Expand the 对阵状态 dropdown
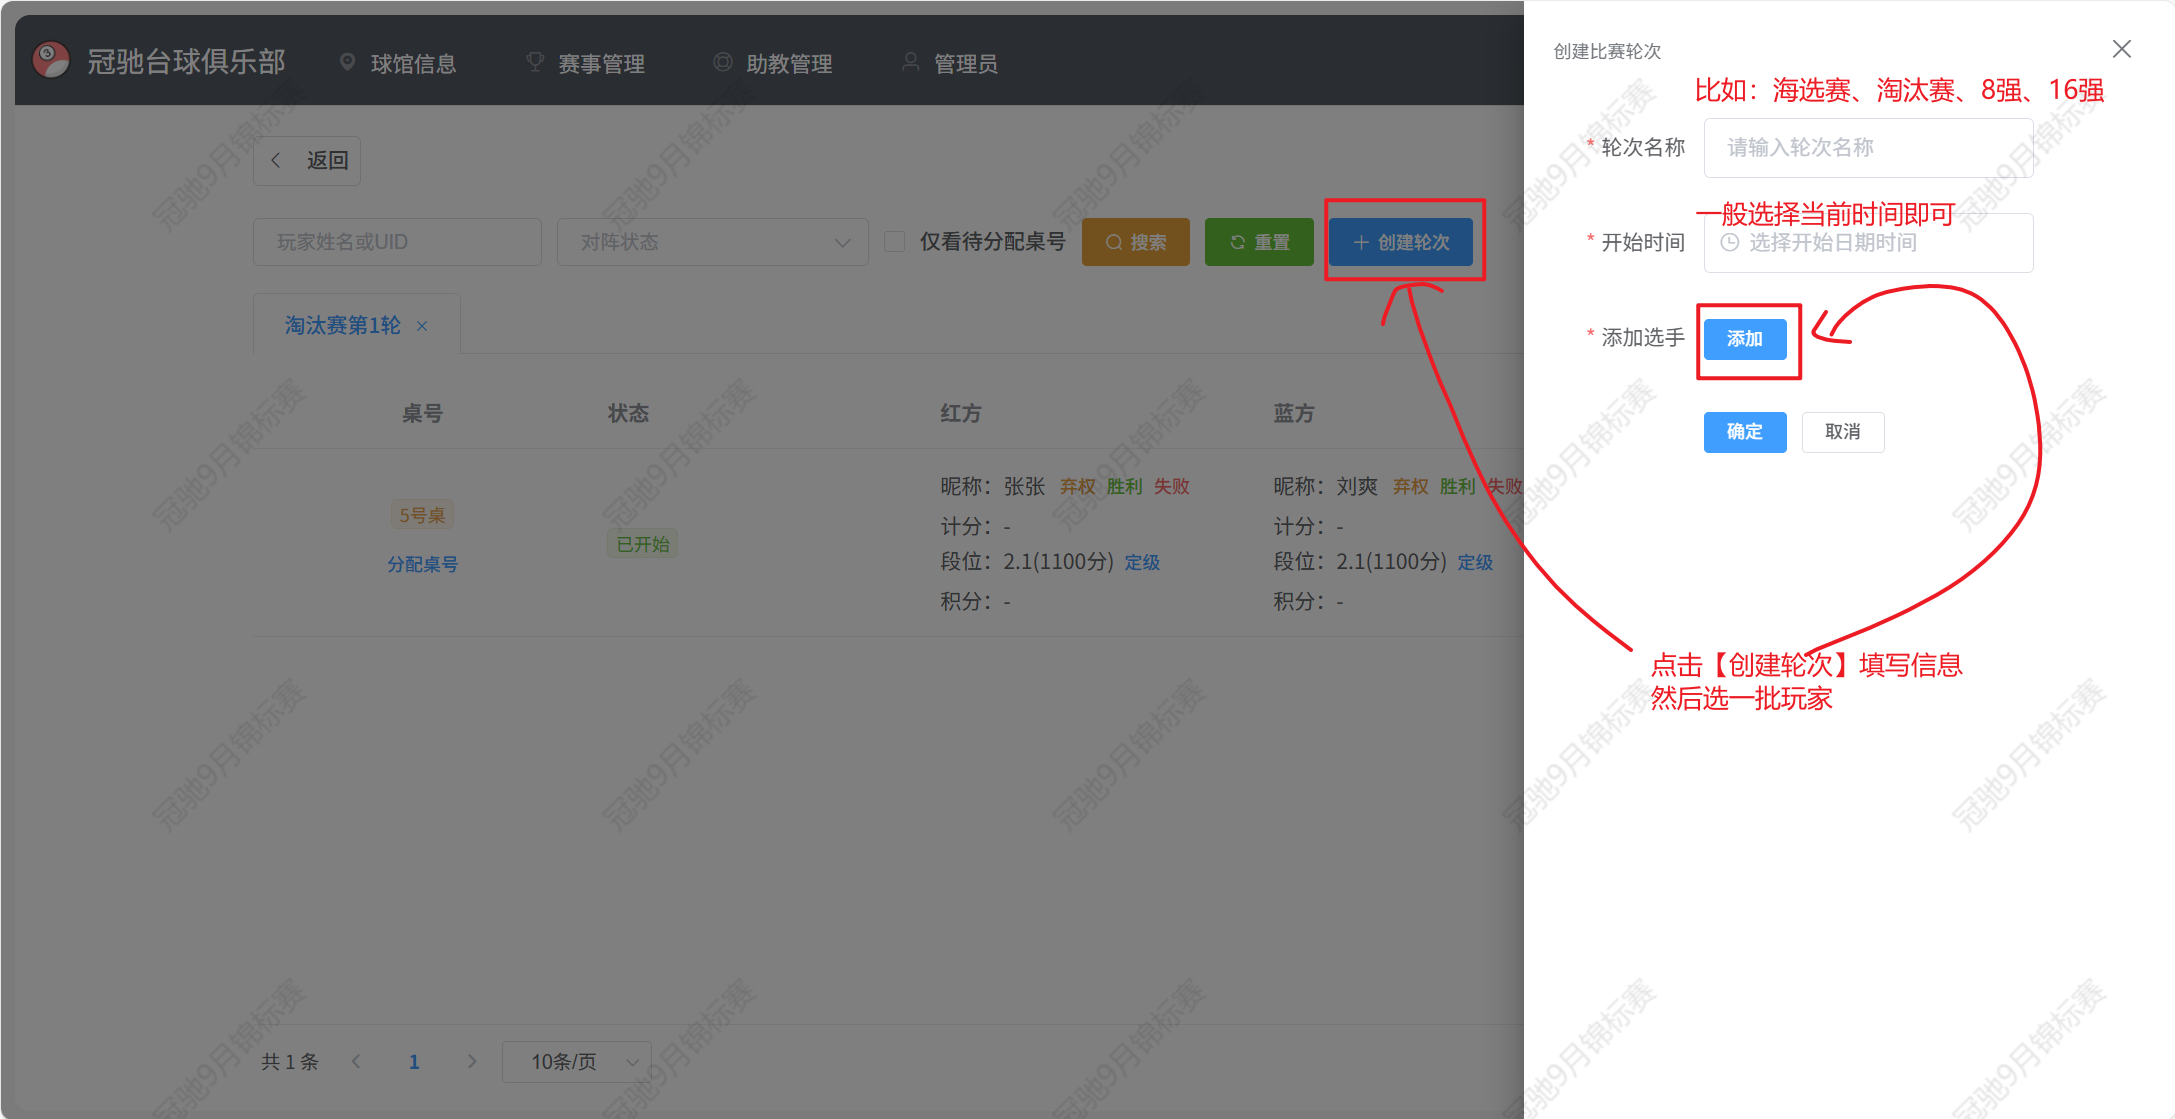The image size is (2175, 1119). pyautogui.click(x=712, y=242)
